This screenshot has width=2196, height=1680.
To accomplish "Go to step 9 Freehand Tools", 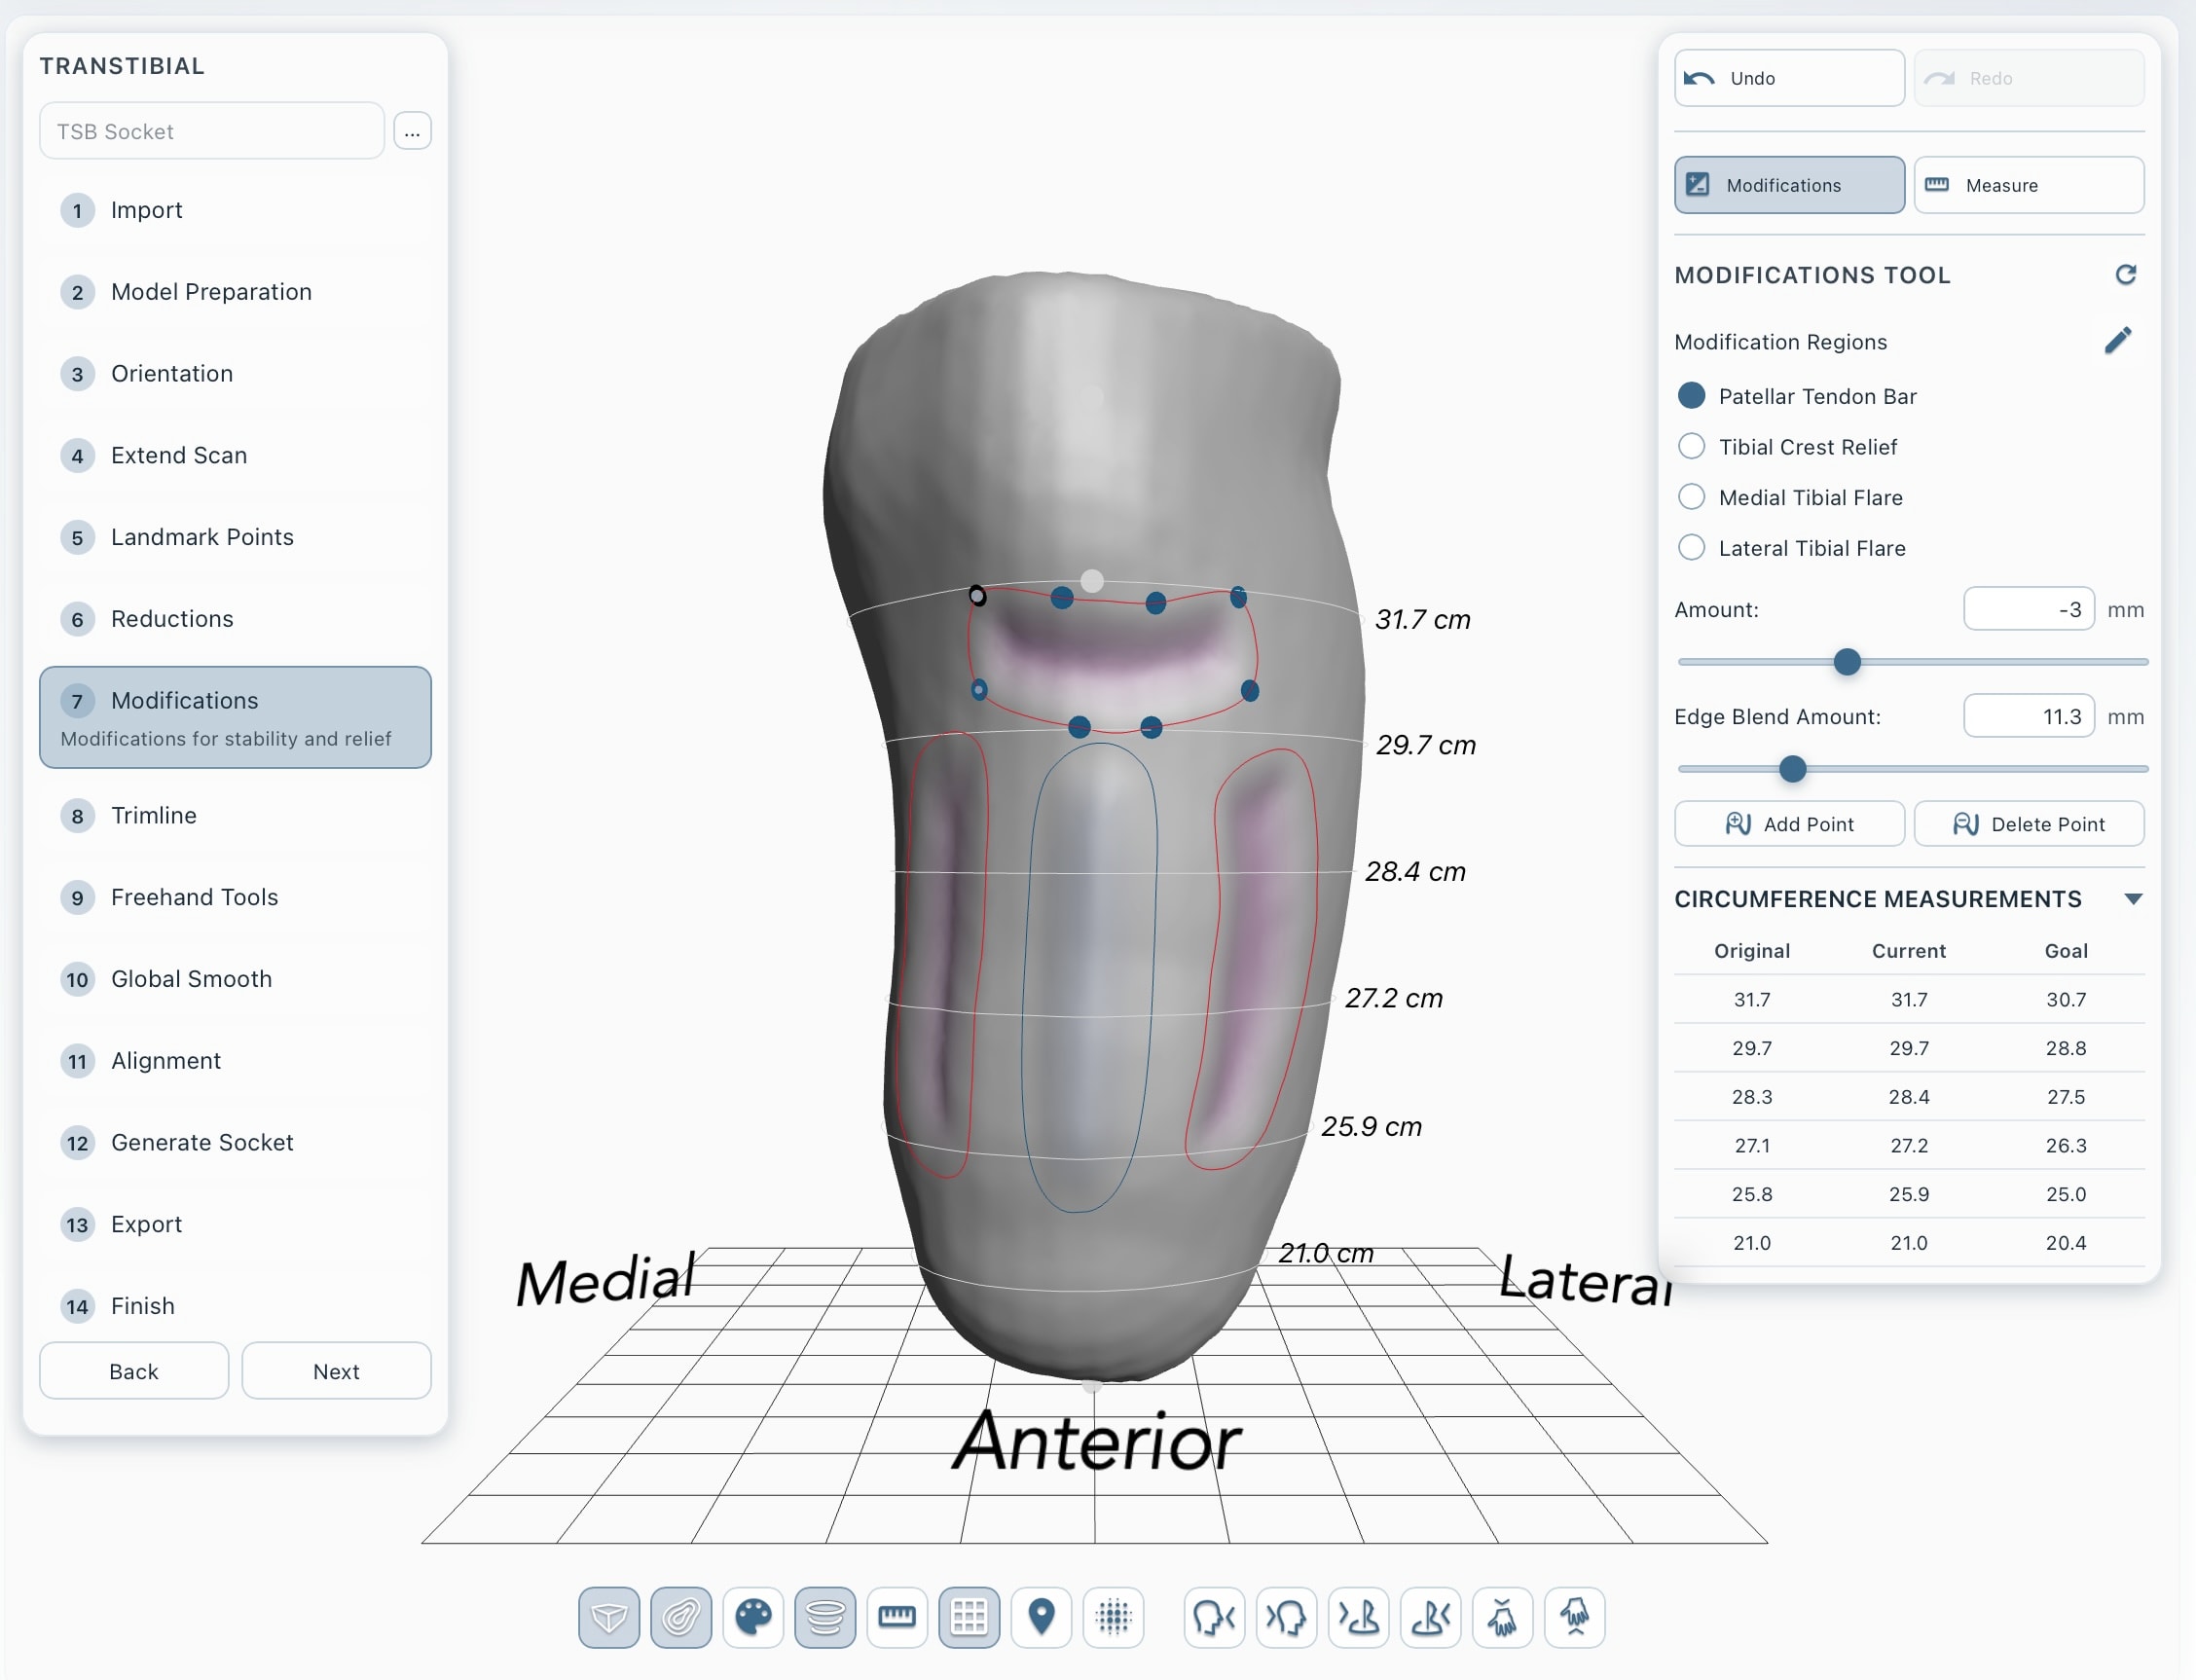I will pyautogui.click(x=235, y=898).
